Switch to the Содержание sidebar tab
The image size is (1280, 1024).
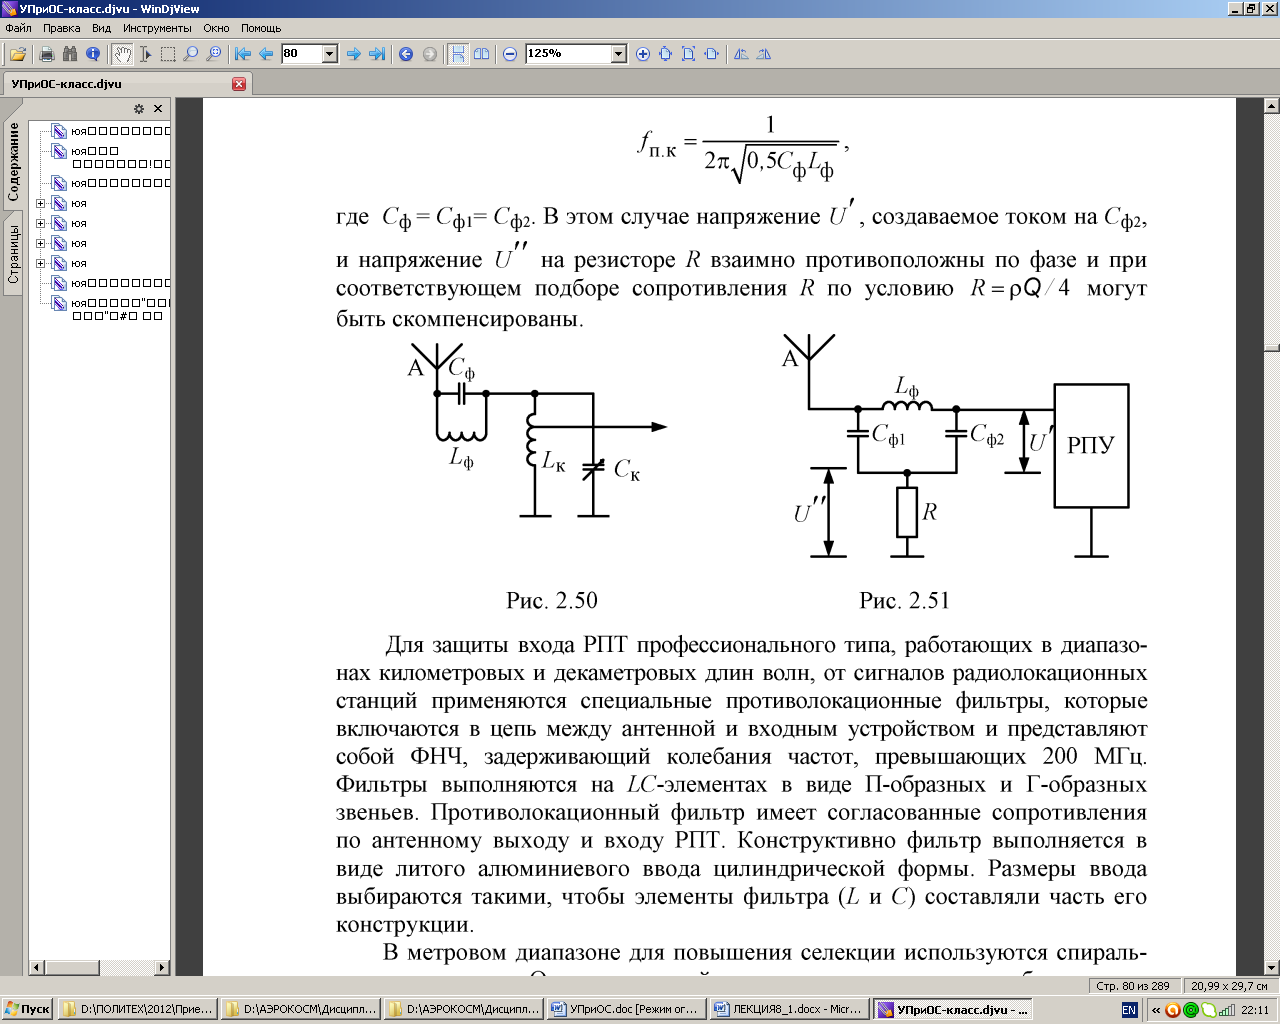[x=14, y=162]
